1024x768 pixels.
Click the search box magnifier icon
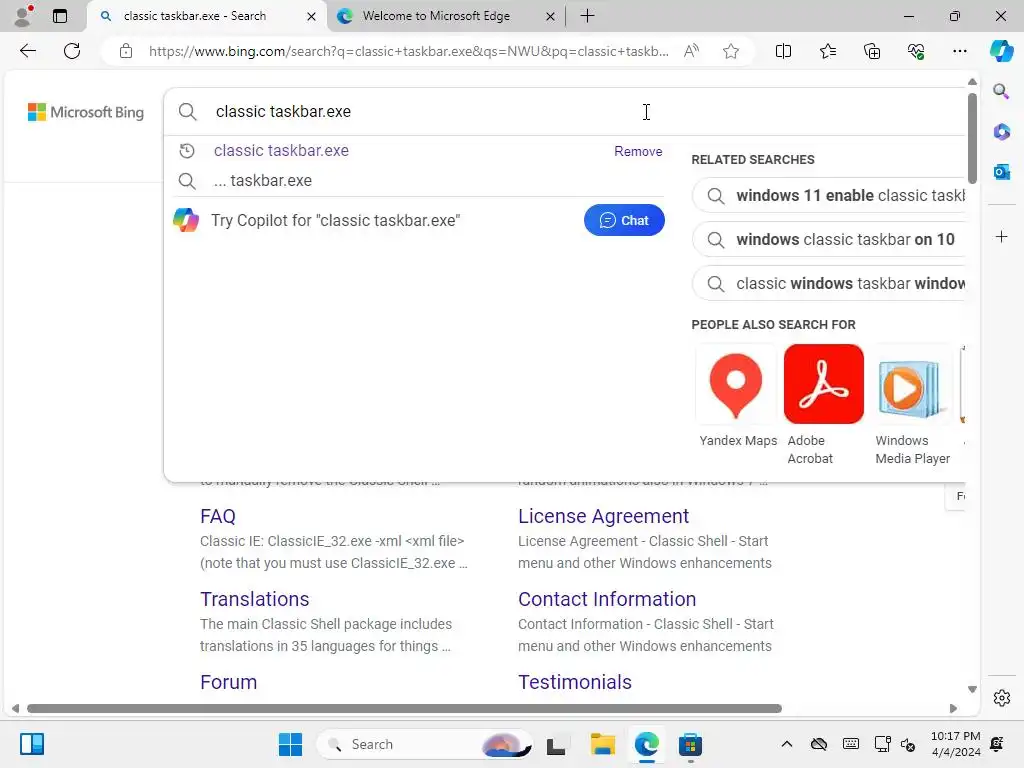187,112
